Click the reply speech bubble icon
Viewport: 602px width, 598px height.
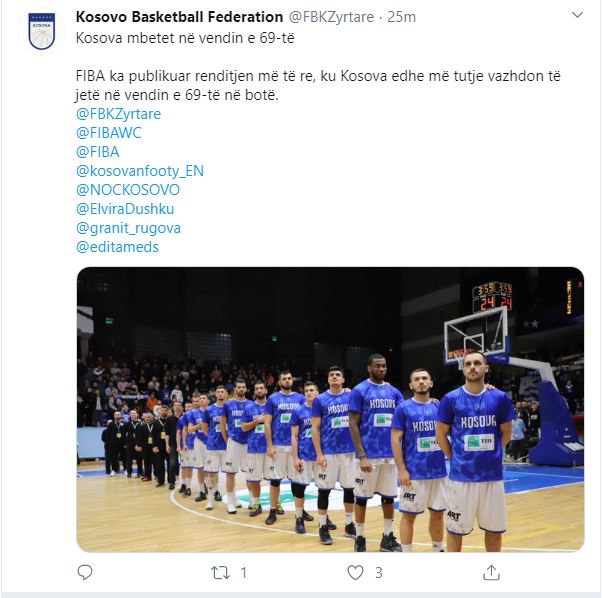[x=85, y=572]
